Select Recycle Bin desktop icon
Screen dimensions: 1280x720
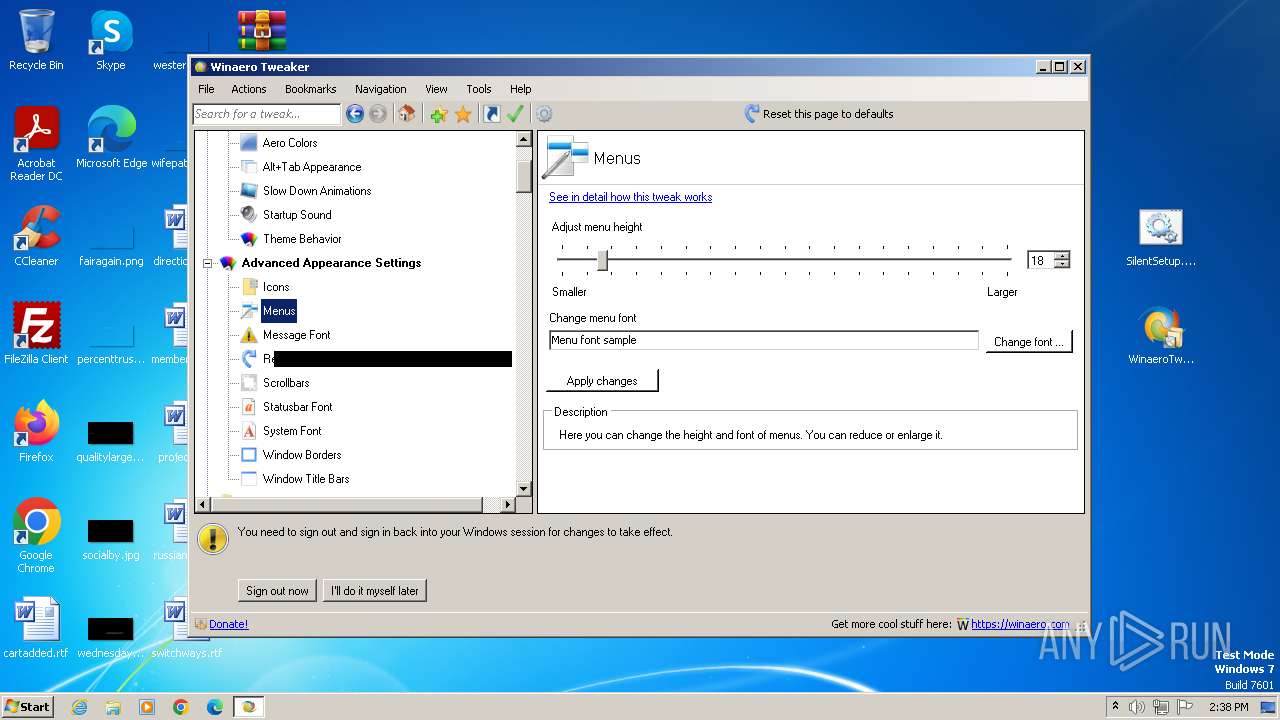tap(36, 40)
